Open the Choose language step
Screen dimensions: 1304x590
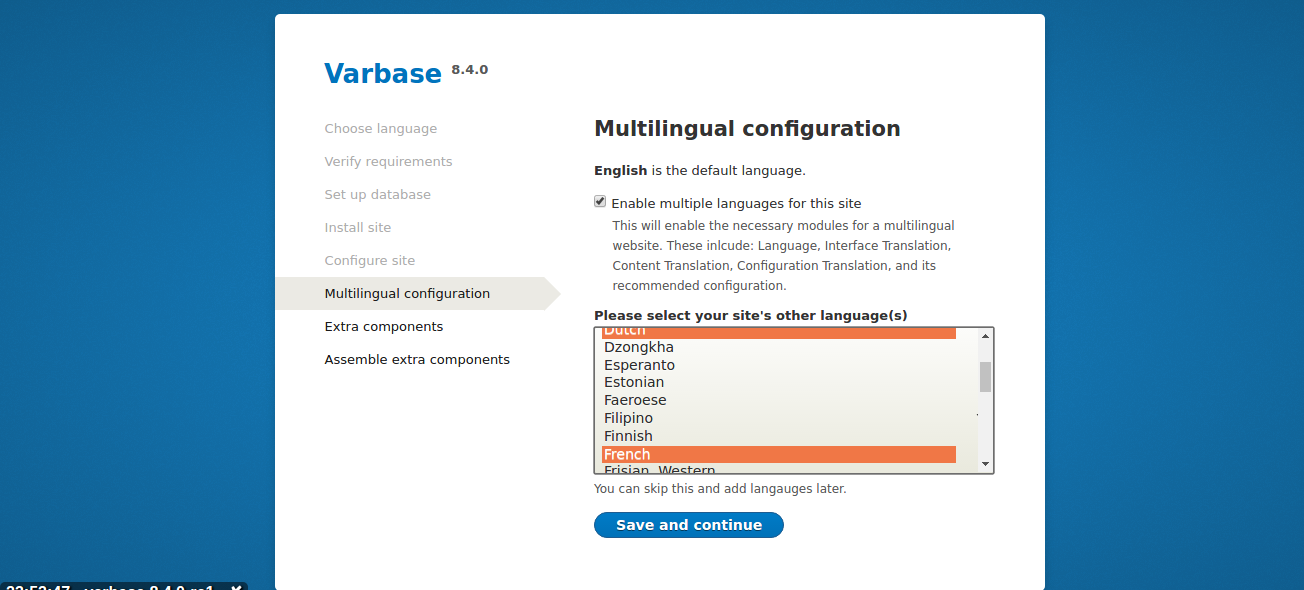tap(380, 128)
